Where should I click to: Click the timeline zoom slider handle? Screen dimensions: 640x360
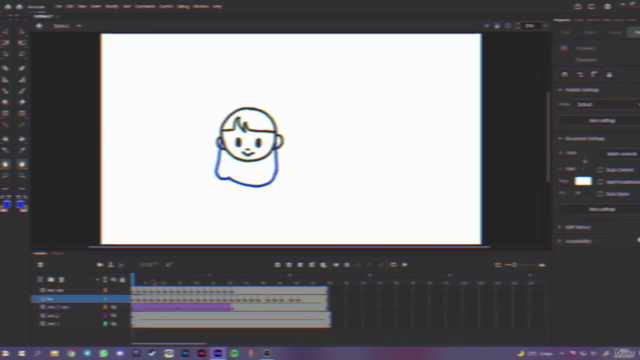tap(515, 265)
